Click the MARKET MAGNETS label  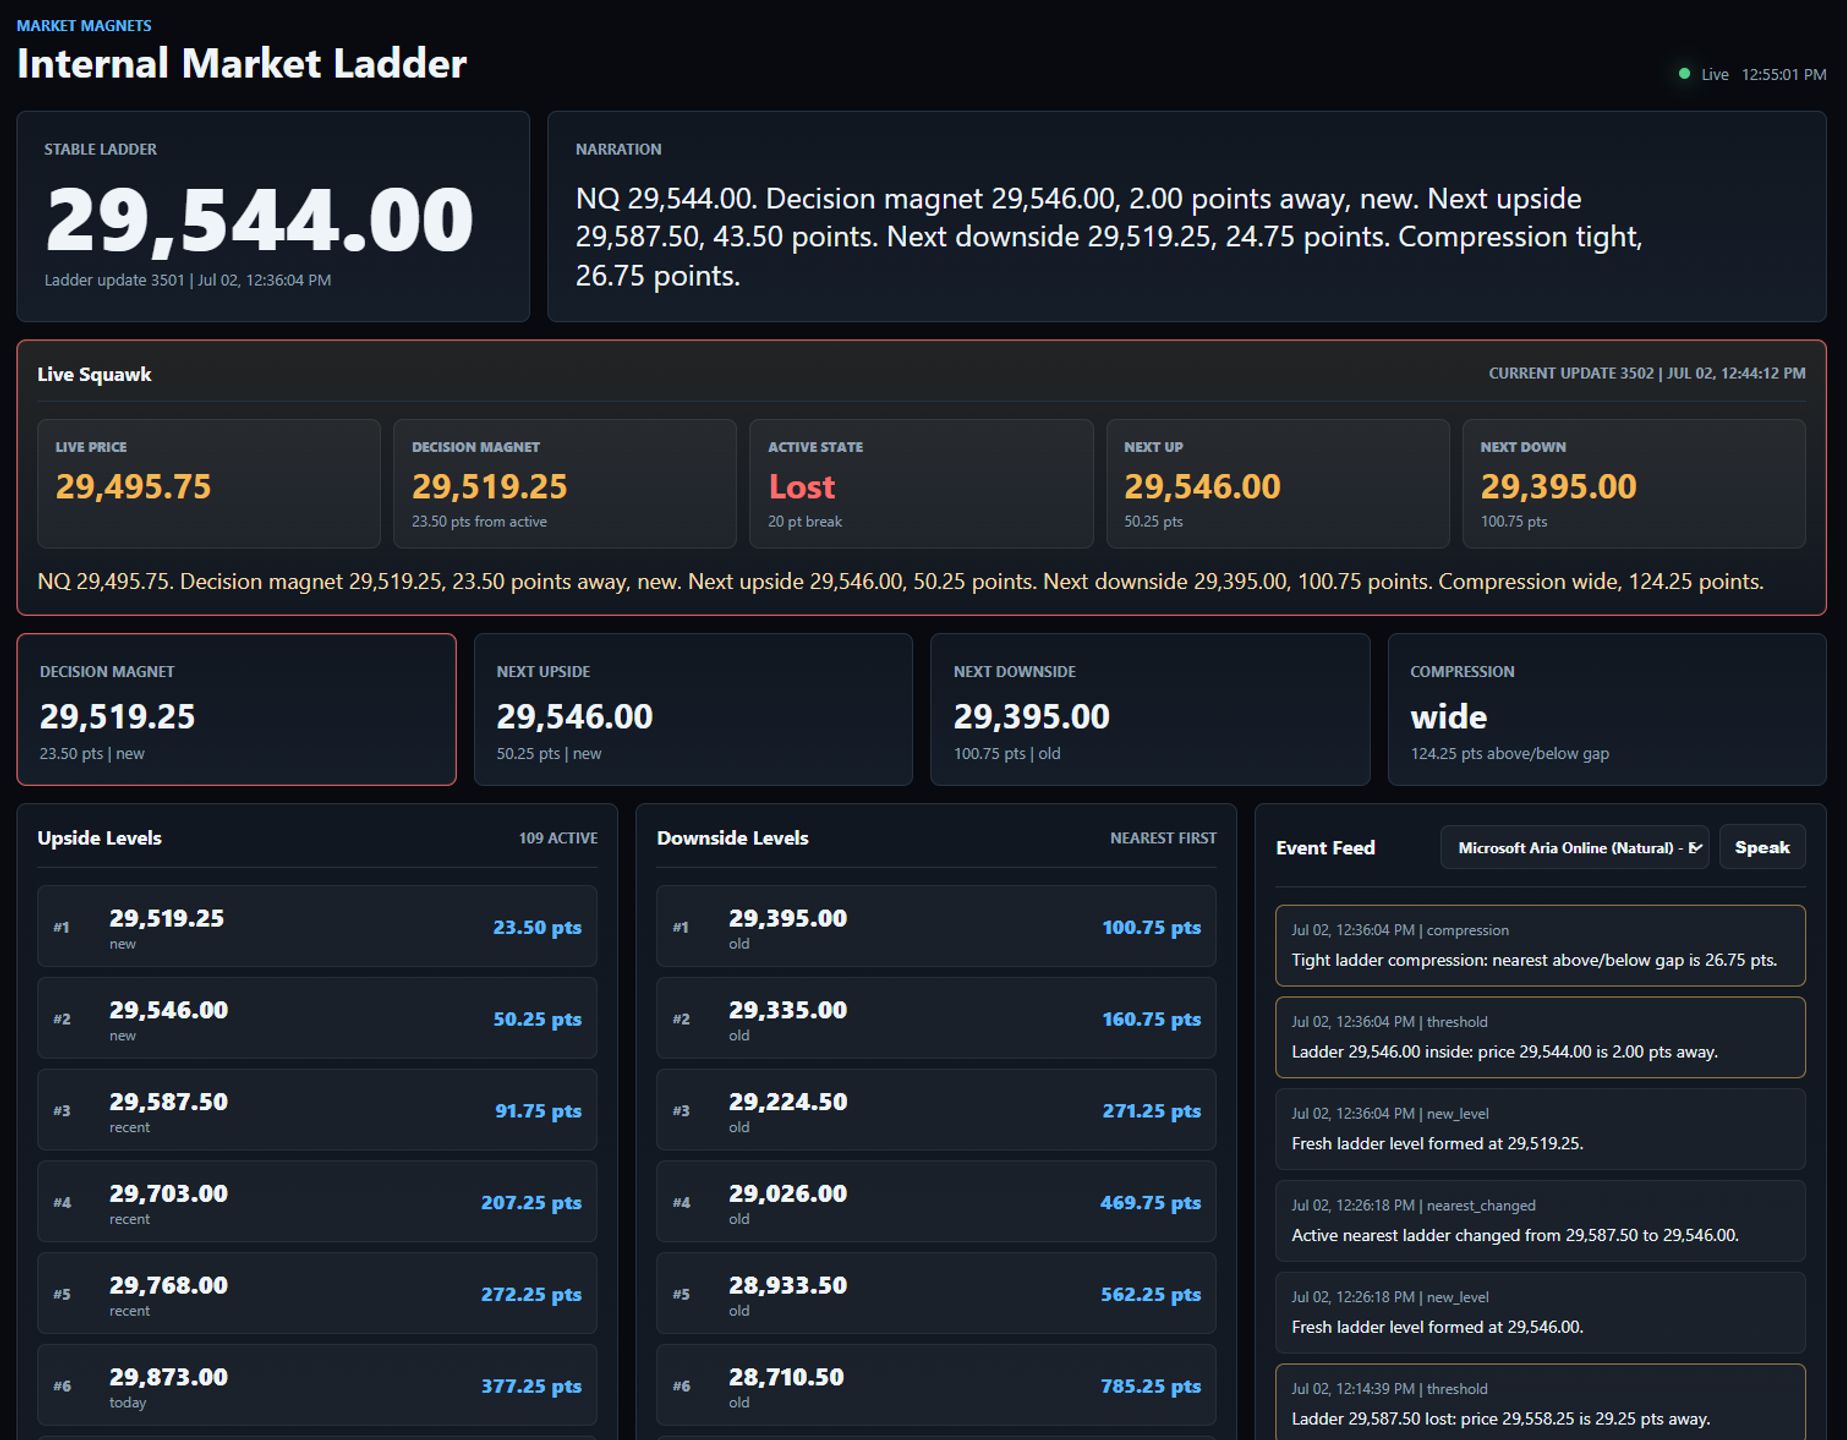click(x=84, y=26)
